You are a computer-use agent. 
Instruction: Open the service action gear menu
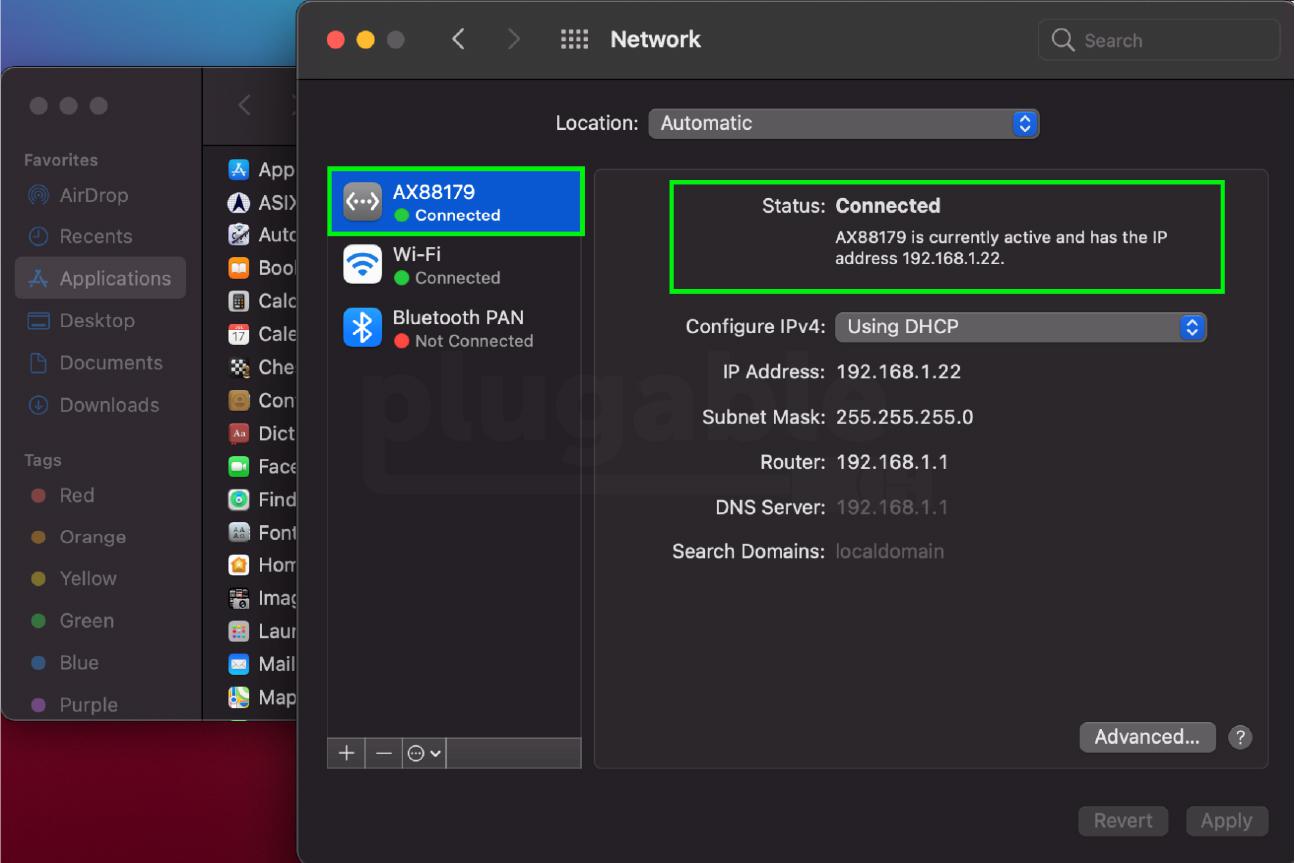(x=423, y=754)
